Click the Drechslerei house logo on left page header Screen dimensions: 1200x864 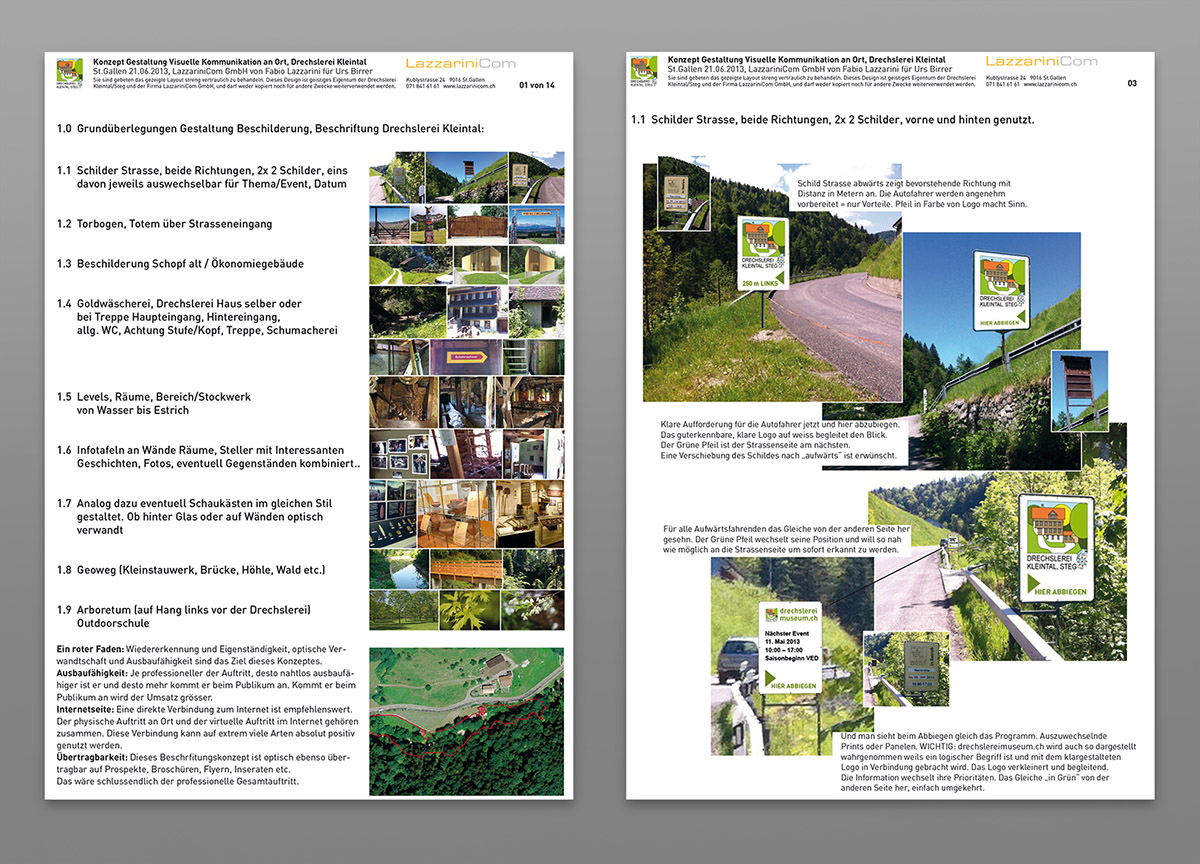coord(71,73)
